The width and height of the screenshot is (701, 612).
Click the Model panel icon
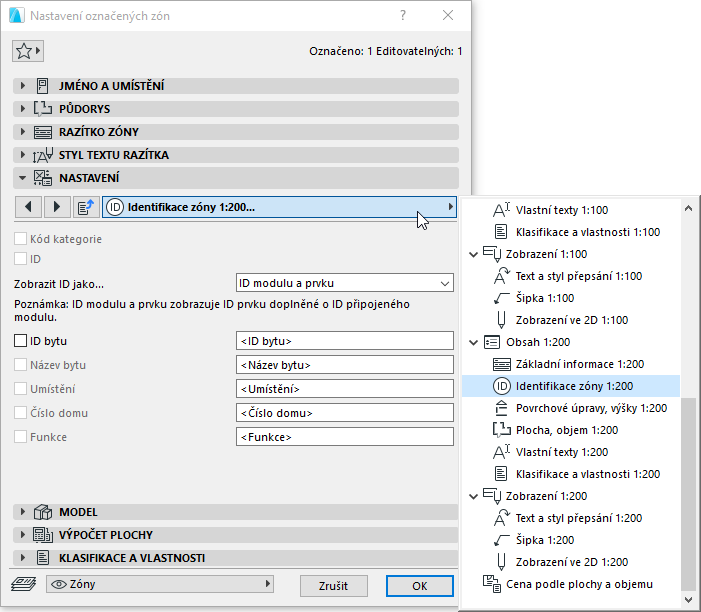(x=42, y=512)
